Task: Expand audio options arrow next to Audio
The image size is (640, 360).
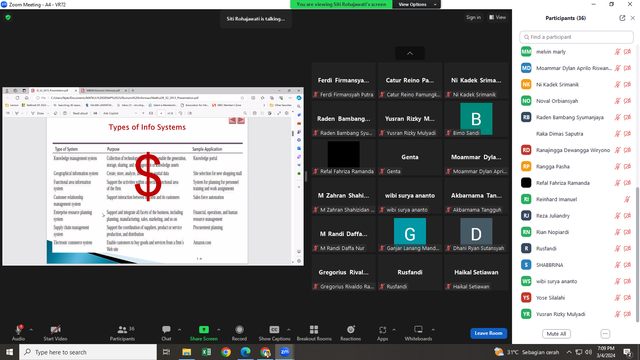Action: pos(31,329)
